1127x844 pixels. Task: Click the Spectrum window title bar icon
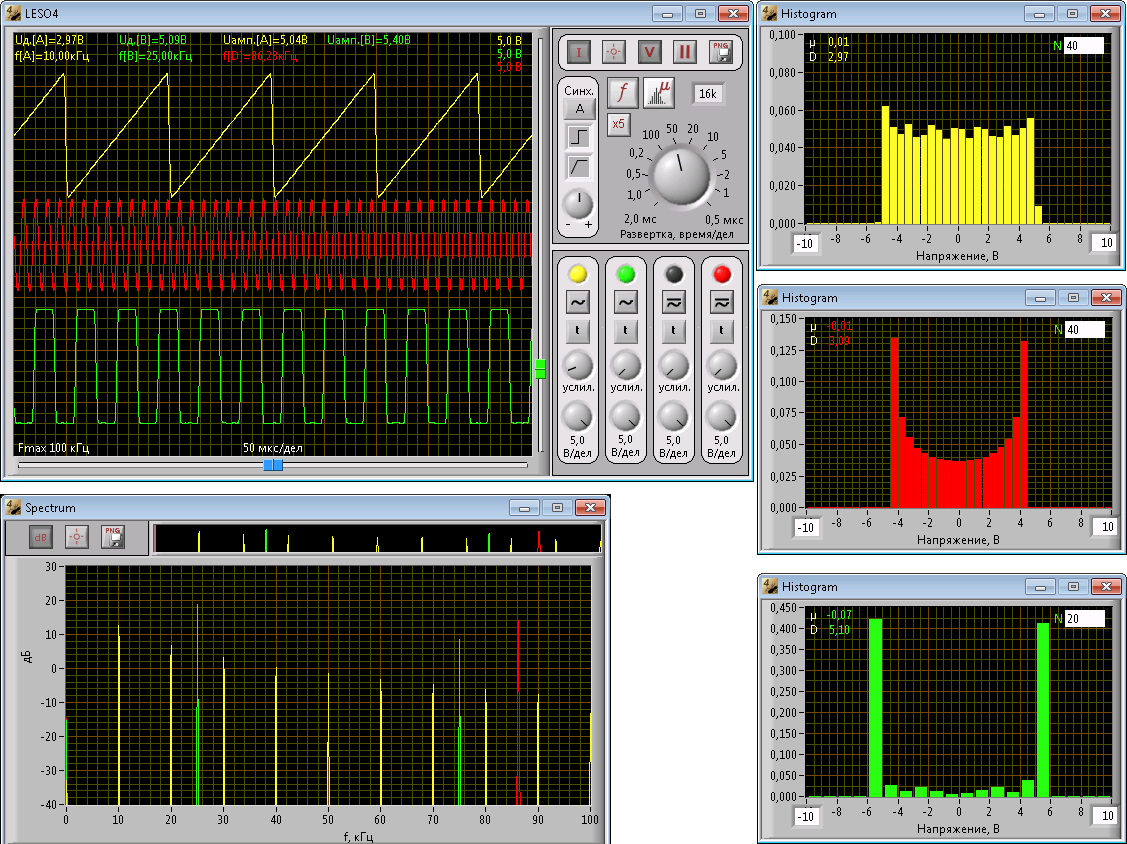coord(13,508)
